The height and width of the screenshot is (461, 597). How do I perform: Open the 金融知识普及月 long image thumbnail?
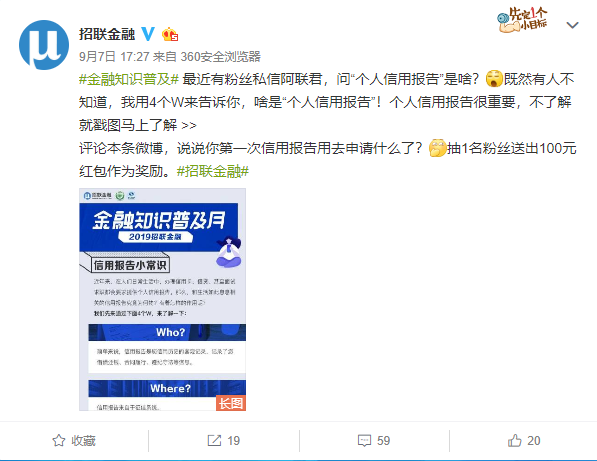click(x=163, y=299)
